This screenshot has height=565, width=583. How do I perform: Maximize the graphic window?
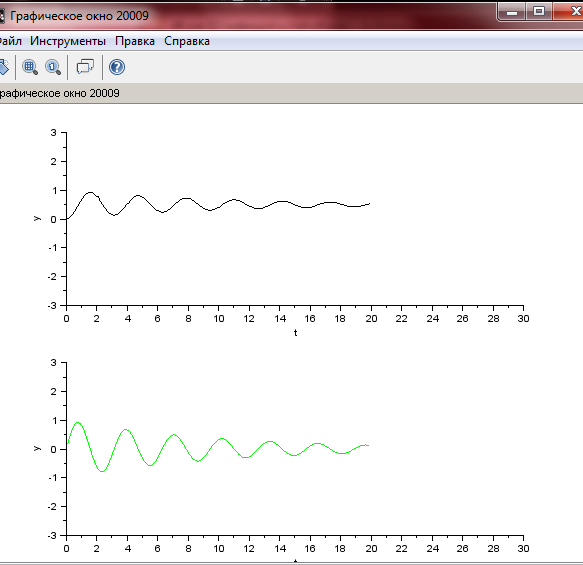539,12
